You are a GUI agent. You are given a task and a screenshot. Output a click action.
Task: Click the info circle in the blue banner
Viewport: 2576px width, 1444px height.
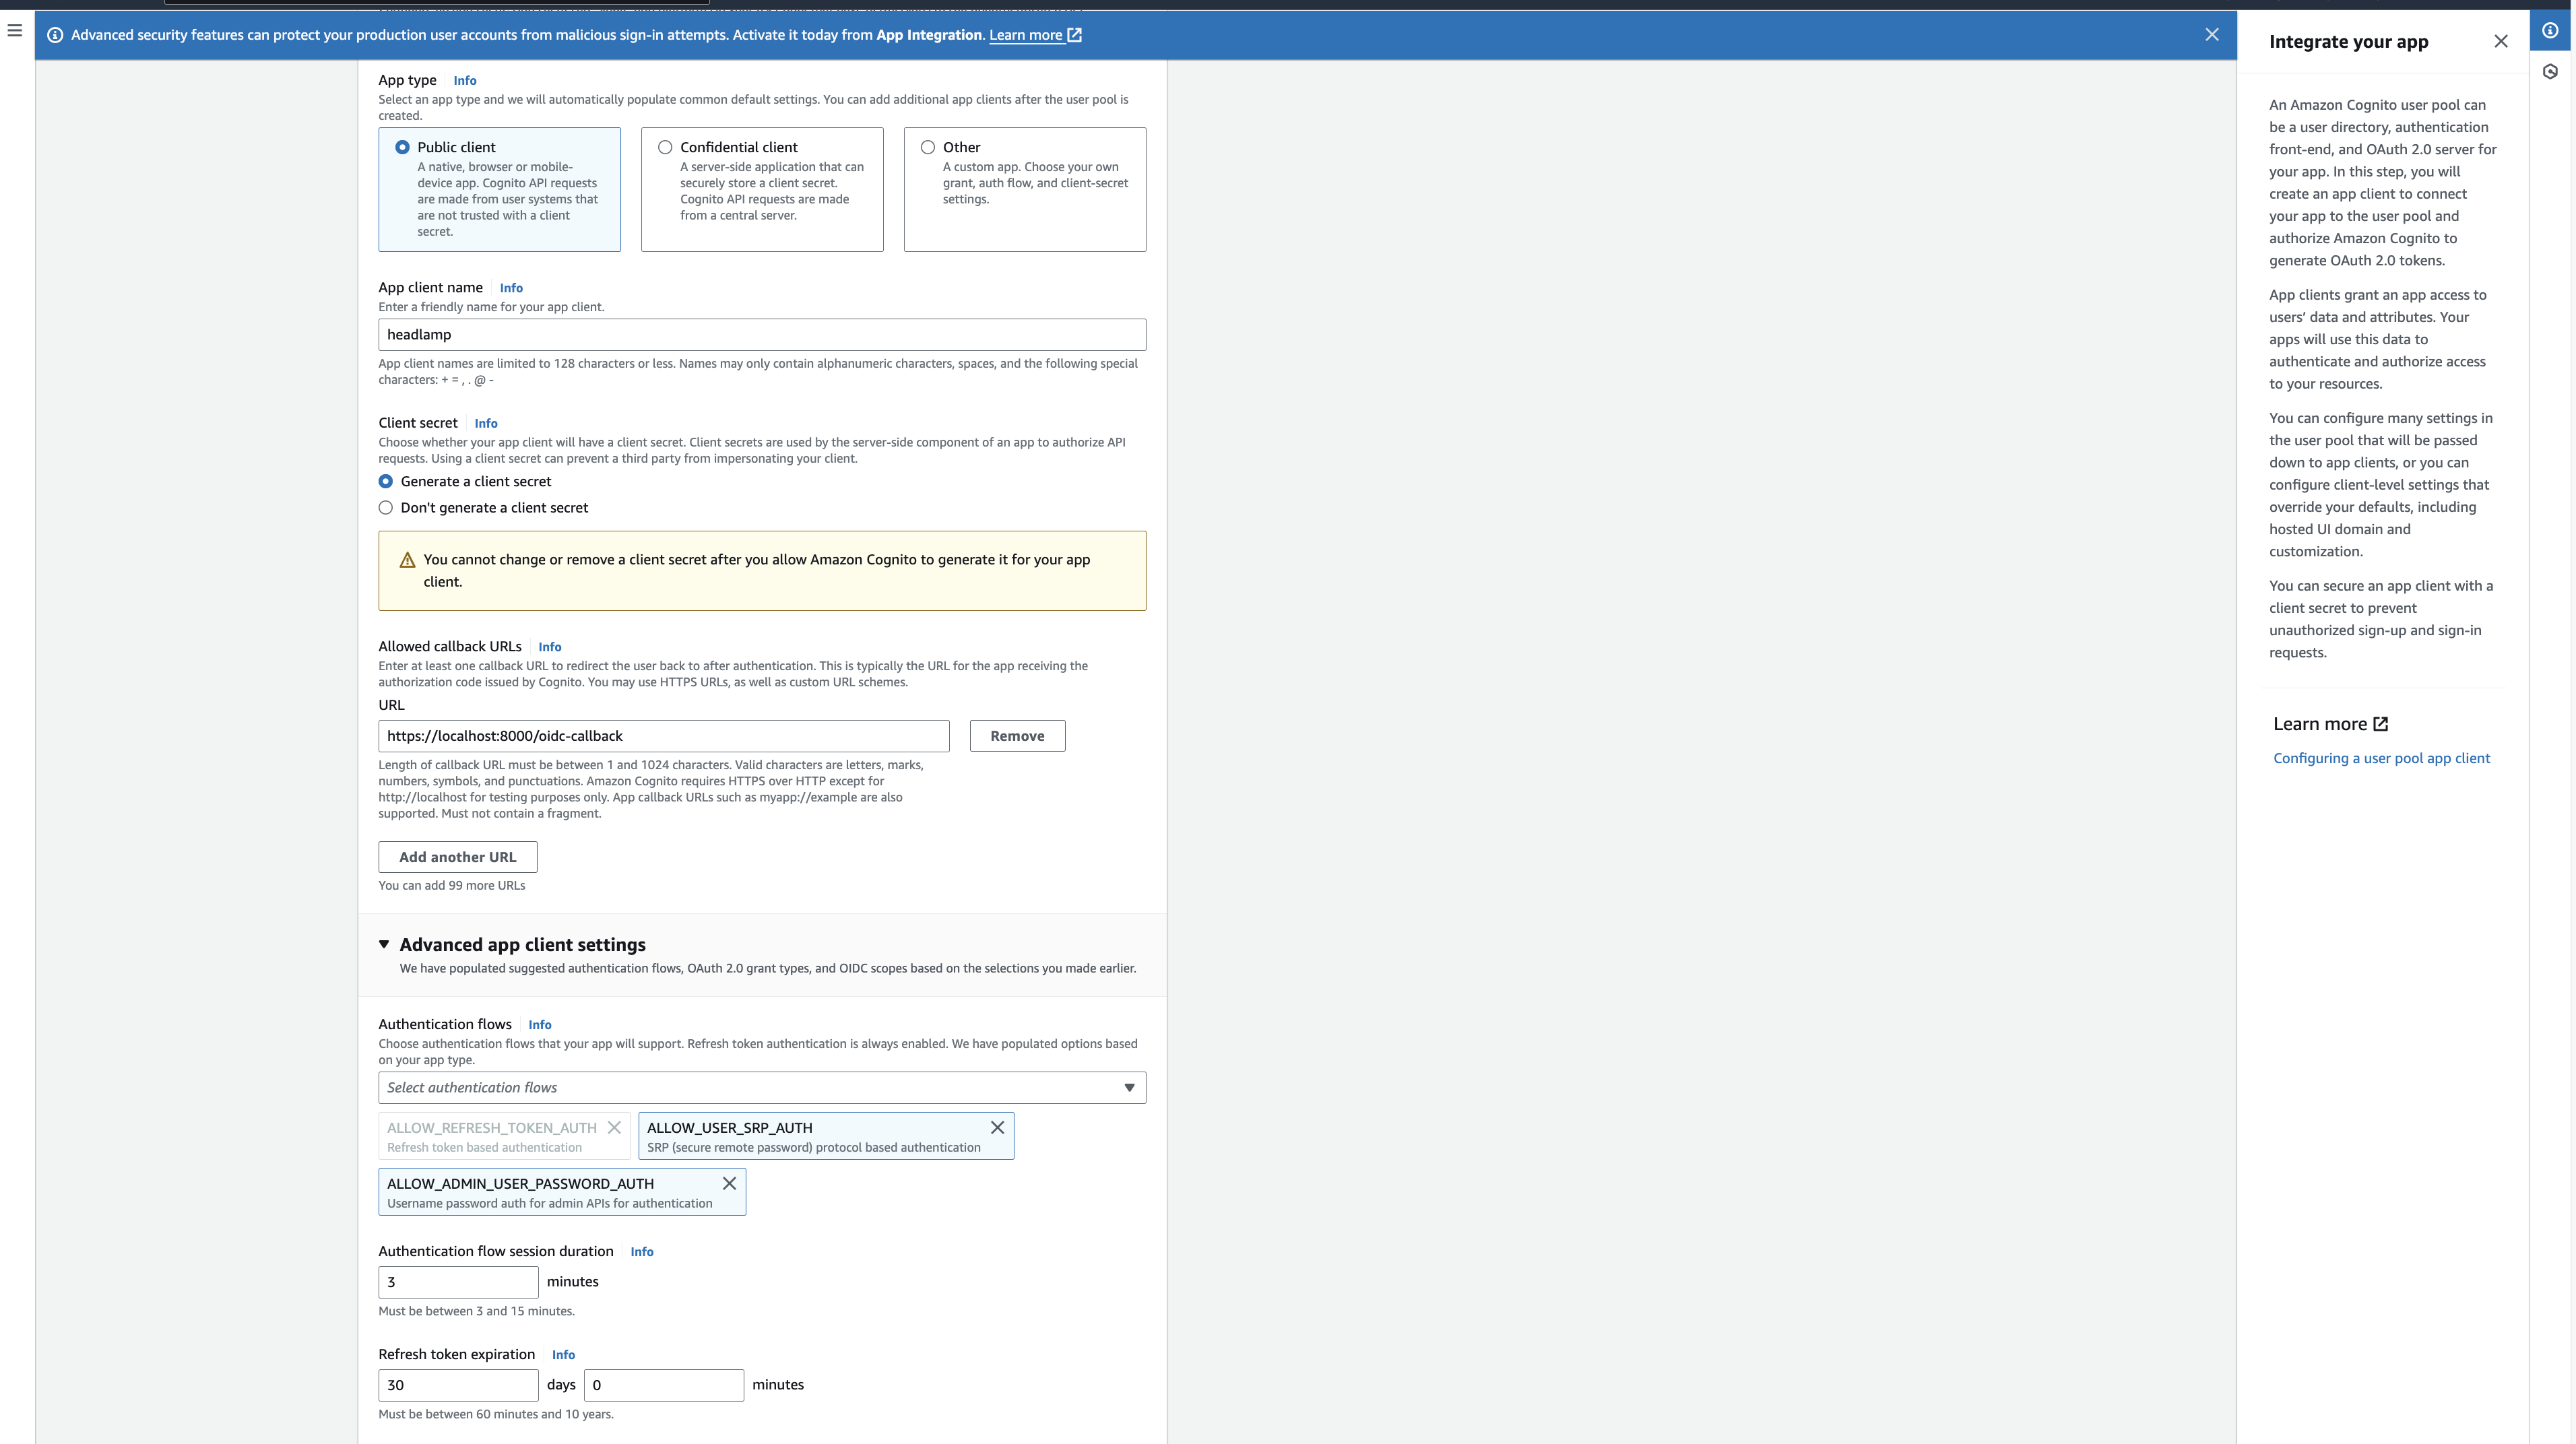tap(54, 34)
